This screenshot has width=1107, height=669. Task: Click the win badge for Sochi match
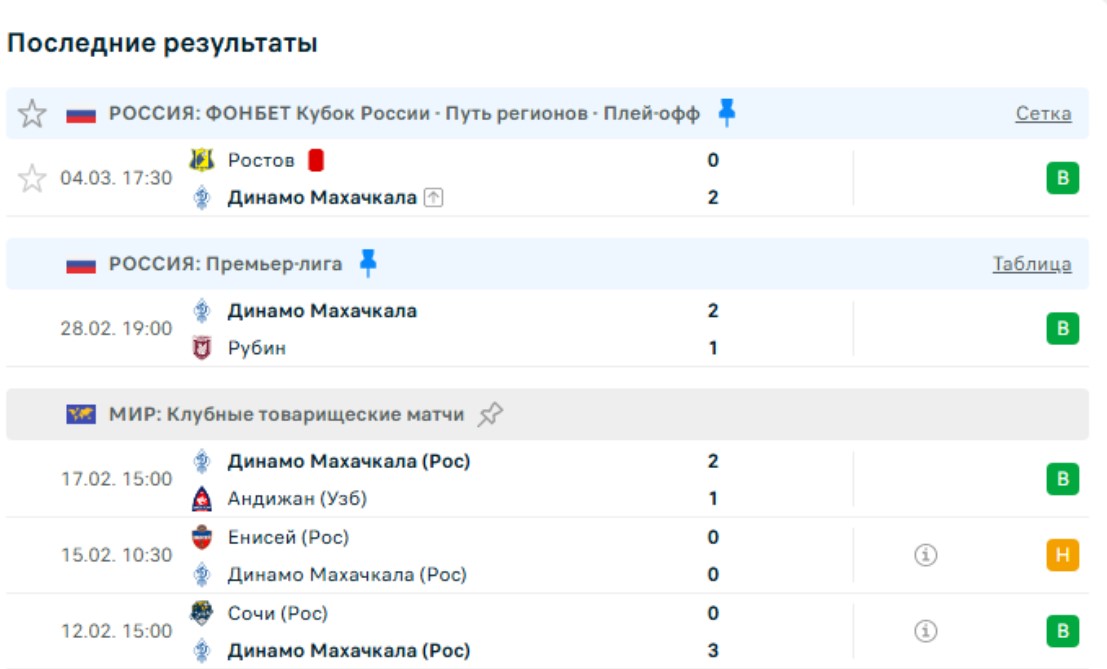[1063, 631]
